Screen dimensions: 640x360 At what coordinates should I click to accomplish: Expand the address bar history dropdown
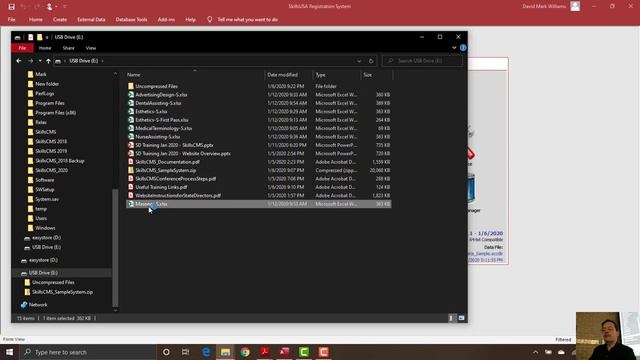[359, 61]
